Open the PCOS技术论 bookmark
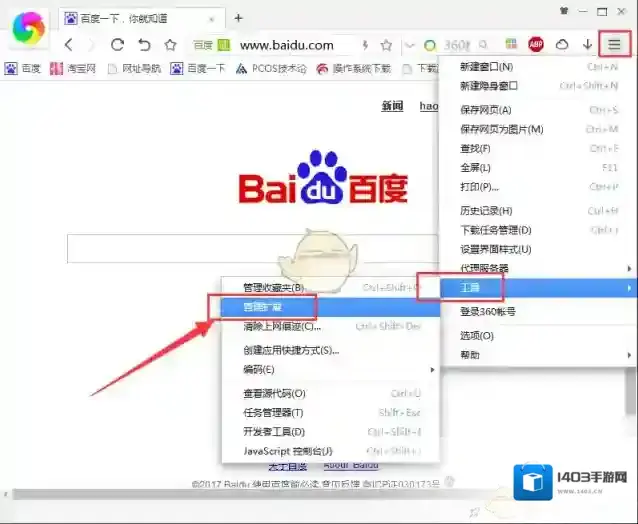 point(271,69)
